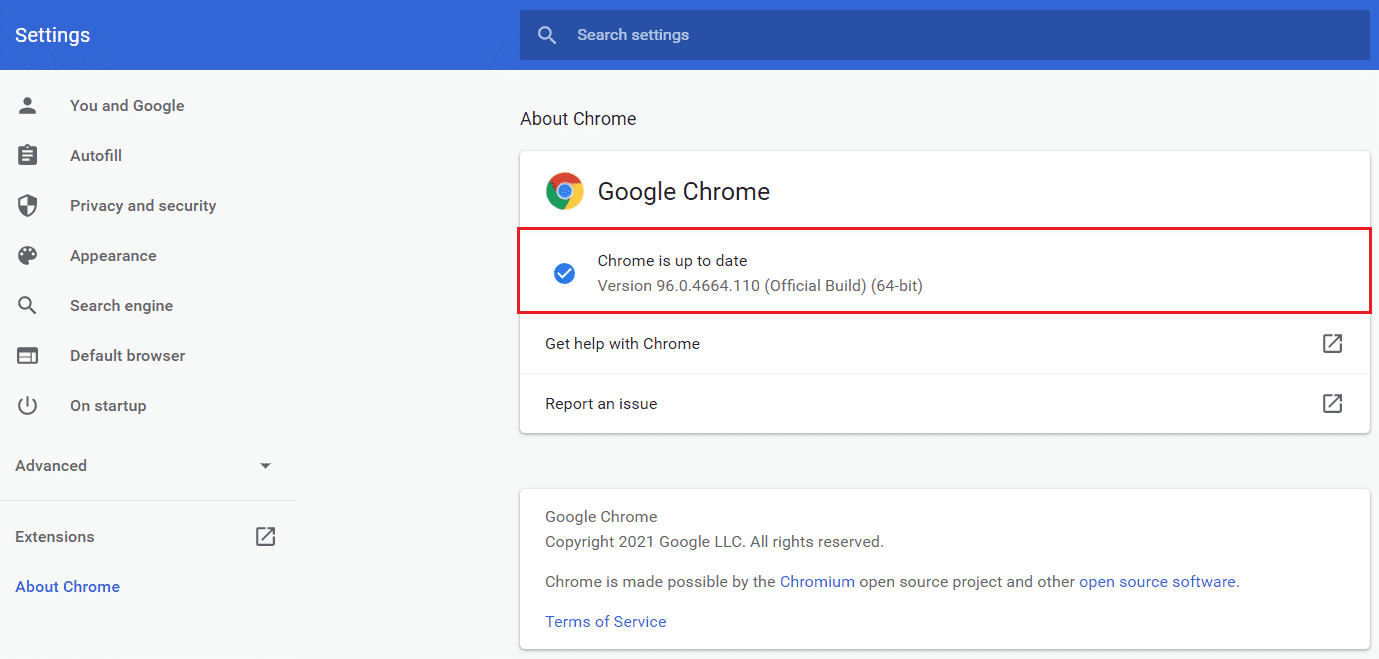The image size is (1379, 659).
Task: Click Get help with Chrome
Action: [622, 343]
